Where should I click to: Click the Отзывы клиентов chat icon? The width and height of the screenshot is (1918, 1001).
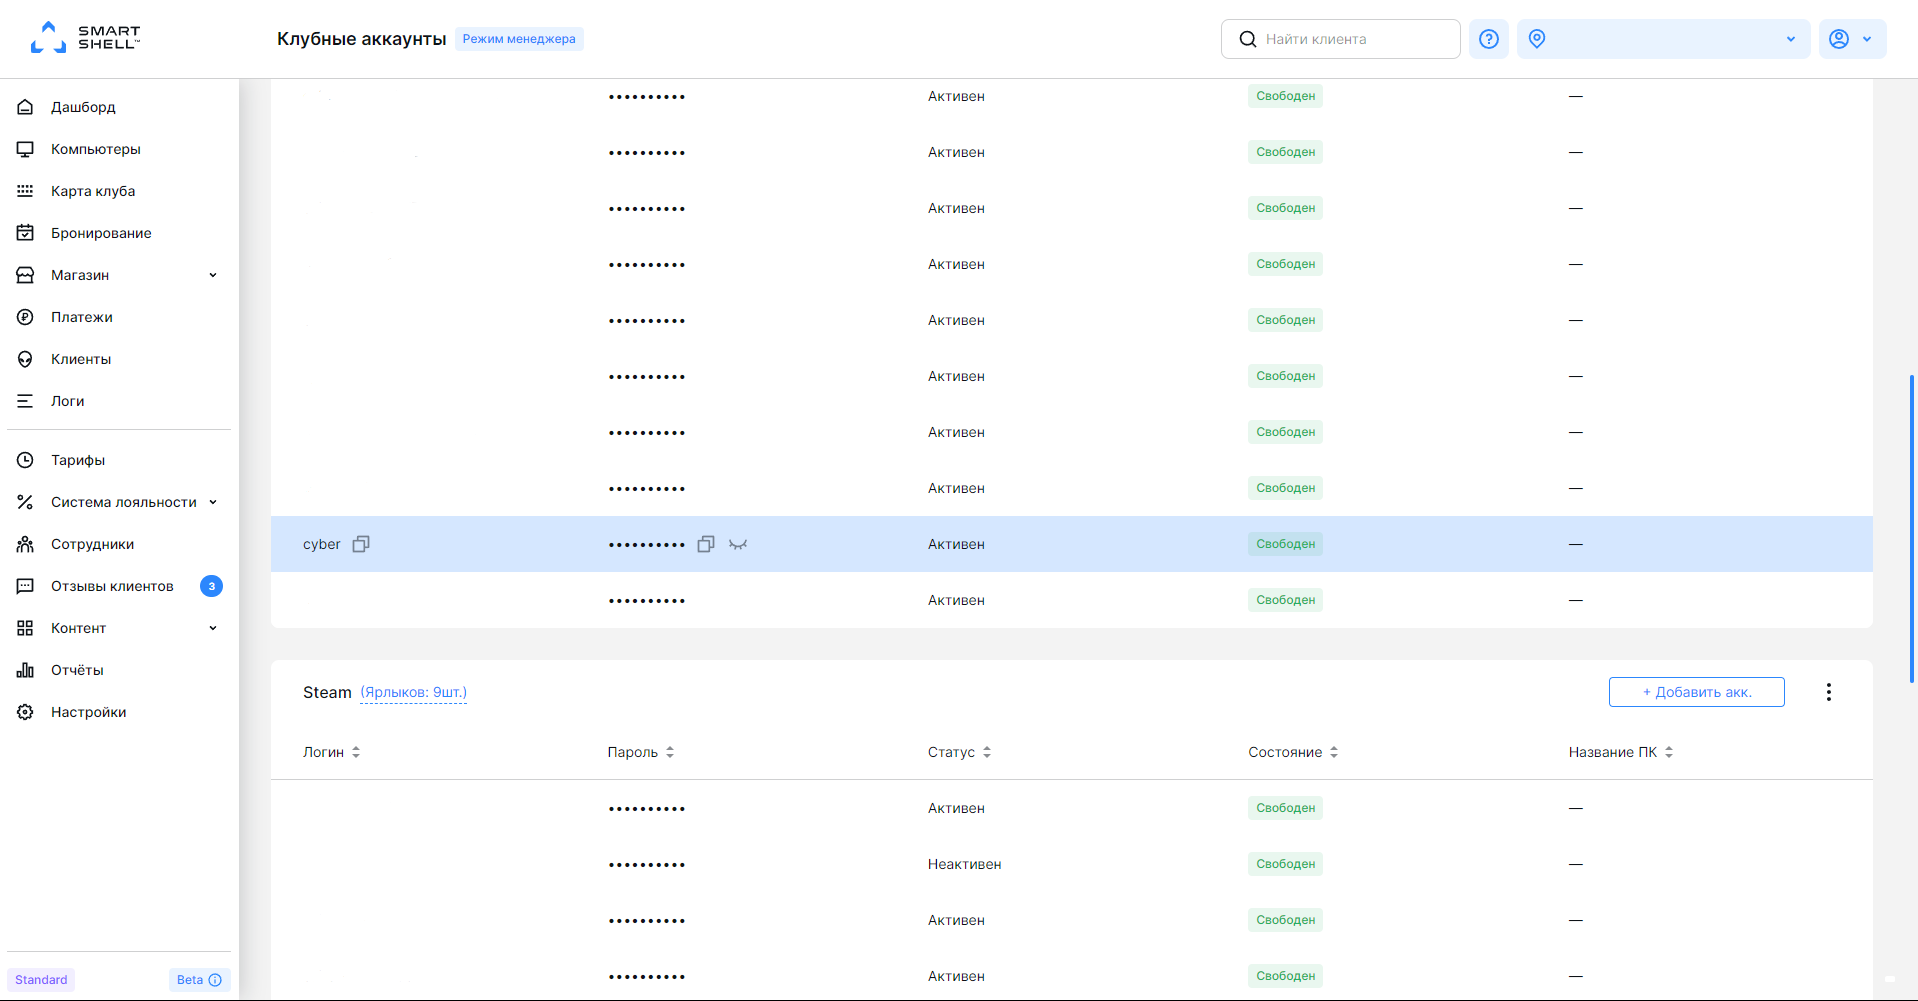(x=25, y=586)
